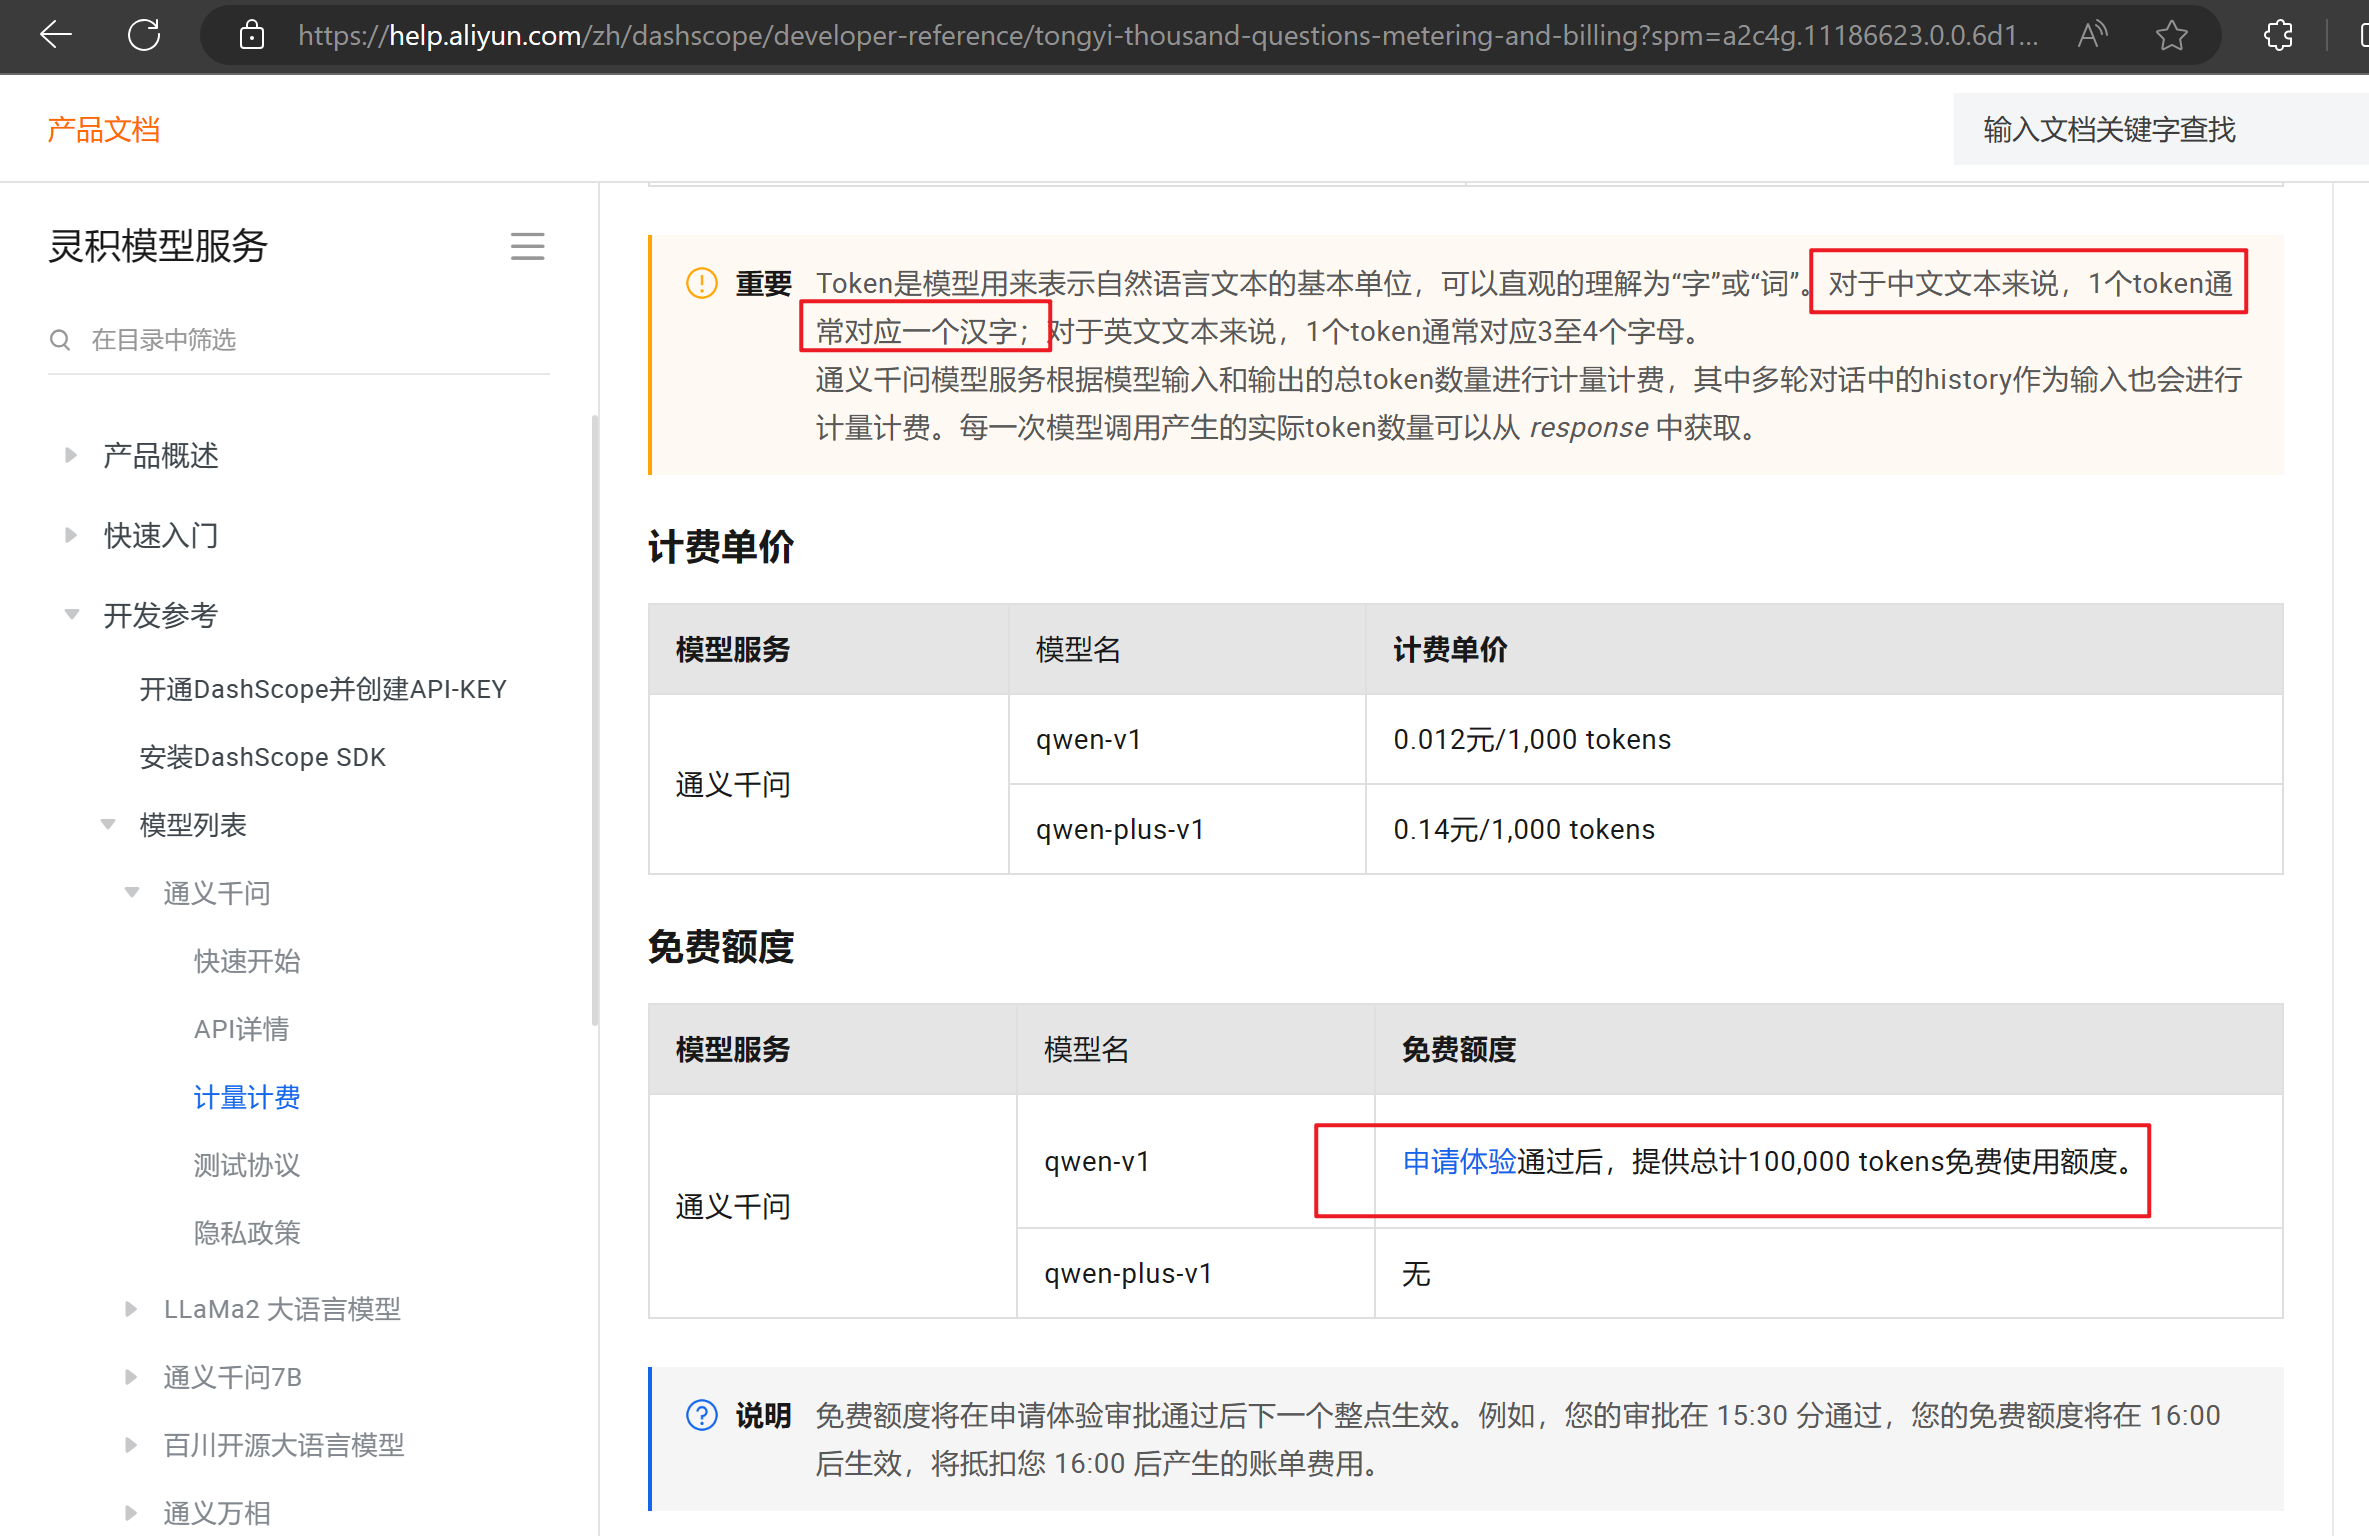Collapse the 模型列表 tree node

[x=108, y=825]
